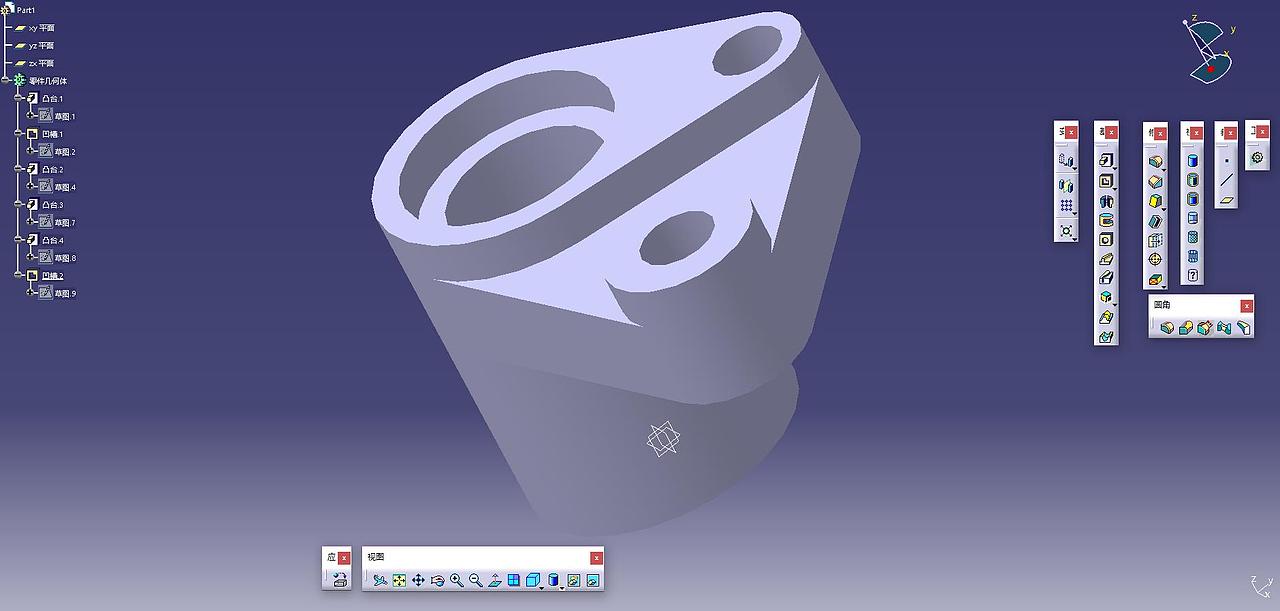Click Swap Visible Space icon
Image resolution: width=1280 pixels, height=611 pixels.
pyautogui.click(x=593, y=580)
